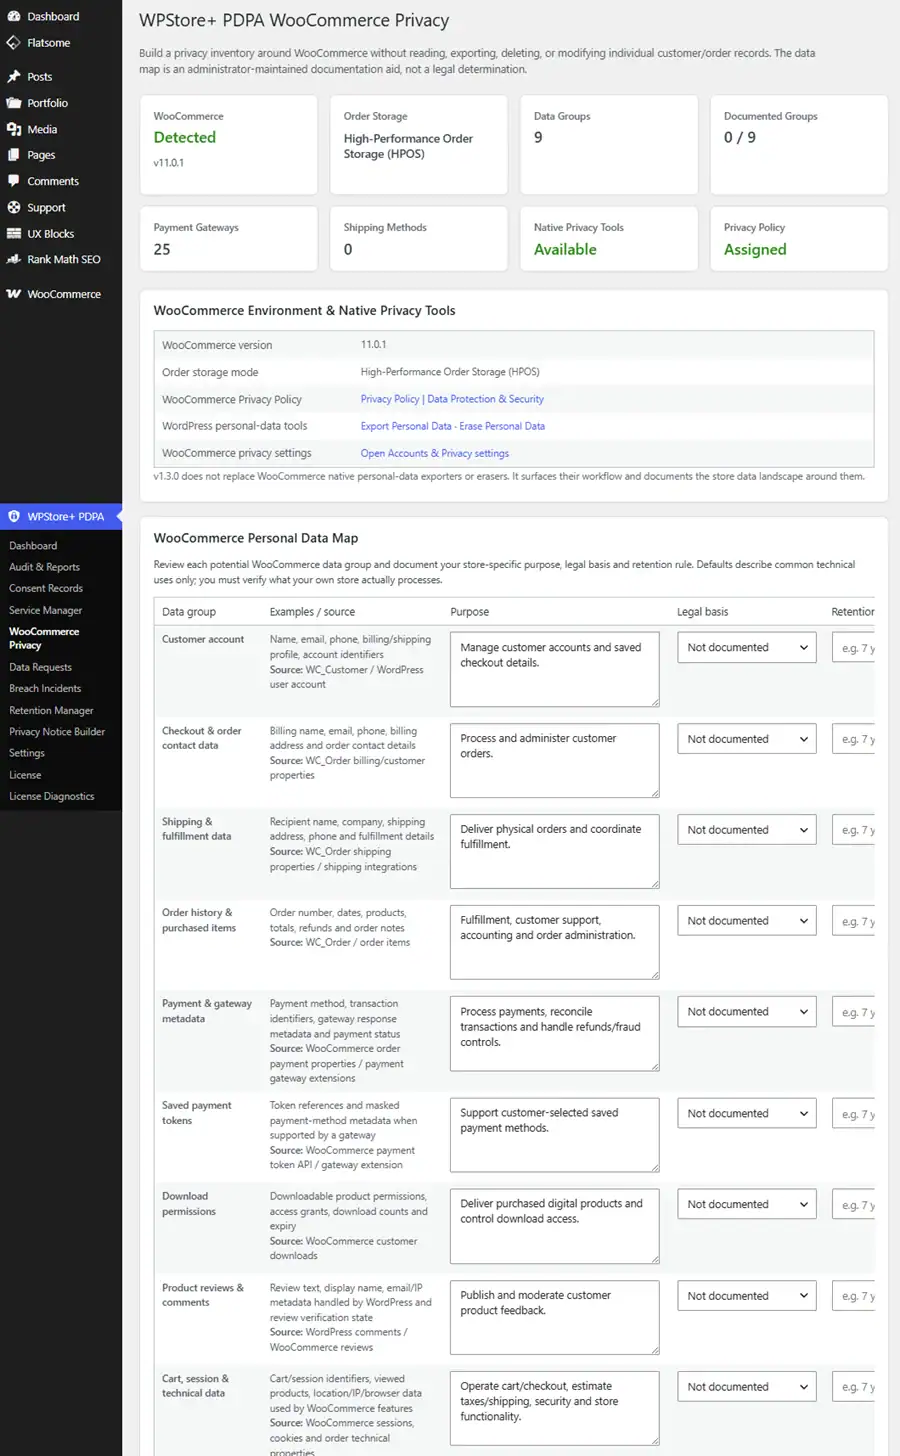Click the 'Assigned' Privacy Policy status
Viewport: 900px width, 1456px height.
pyautogui.click(x=755, y=250)
